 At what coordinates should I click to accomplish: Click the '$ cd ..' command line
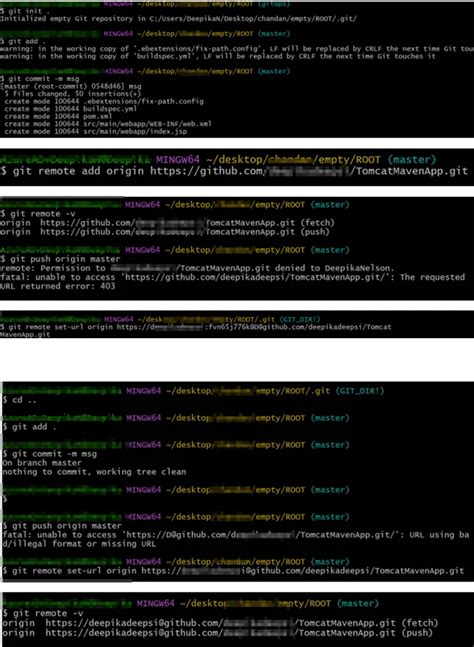coord(20,400)
